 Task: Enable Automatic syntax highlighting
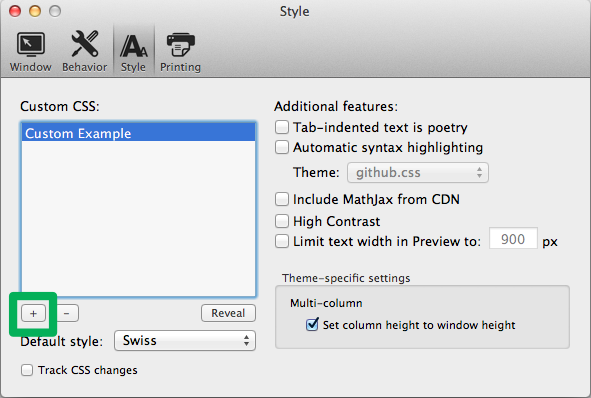[282, 147]
